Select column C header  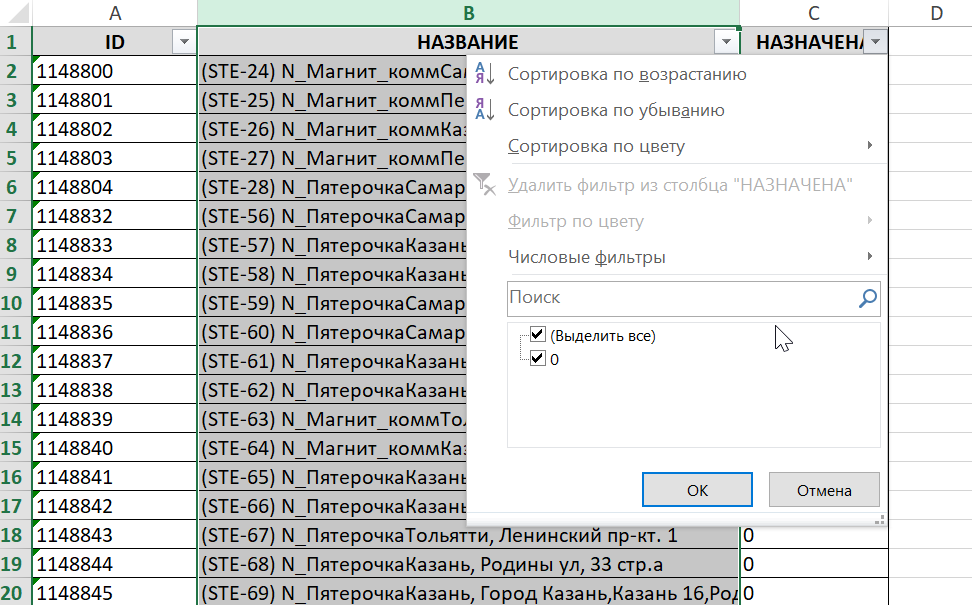tap(814, 13)
